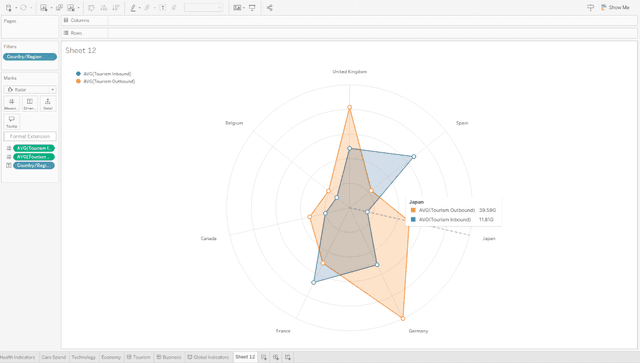
Task: Open dropdown arrow beside data source icon
Action: point(16,8)
